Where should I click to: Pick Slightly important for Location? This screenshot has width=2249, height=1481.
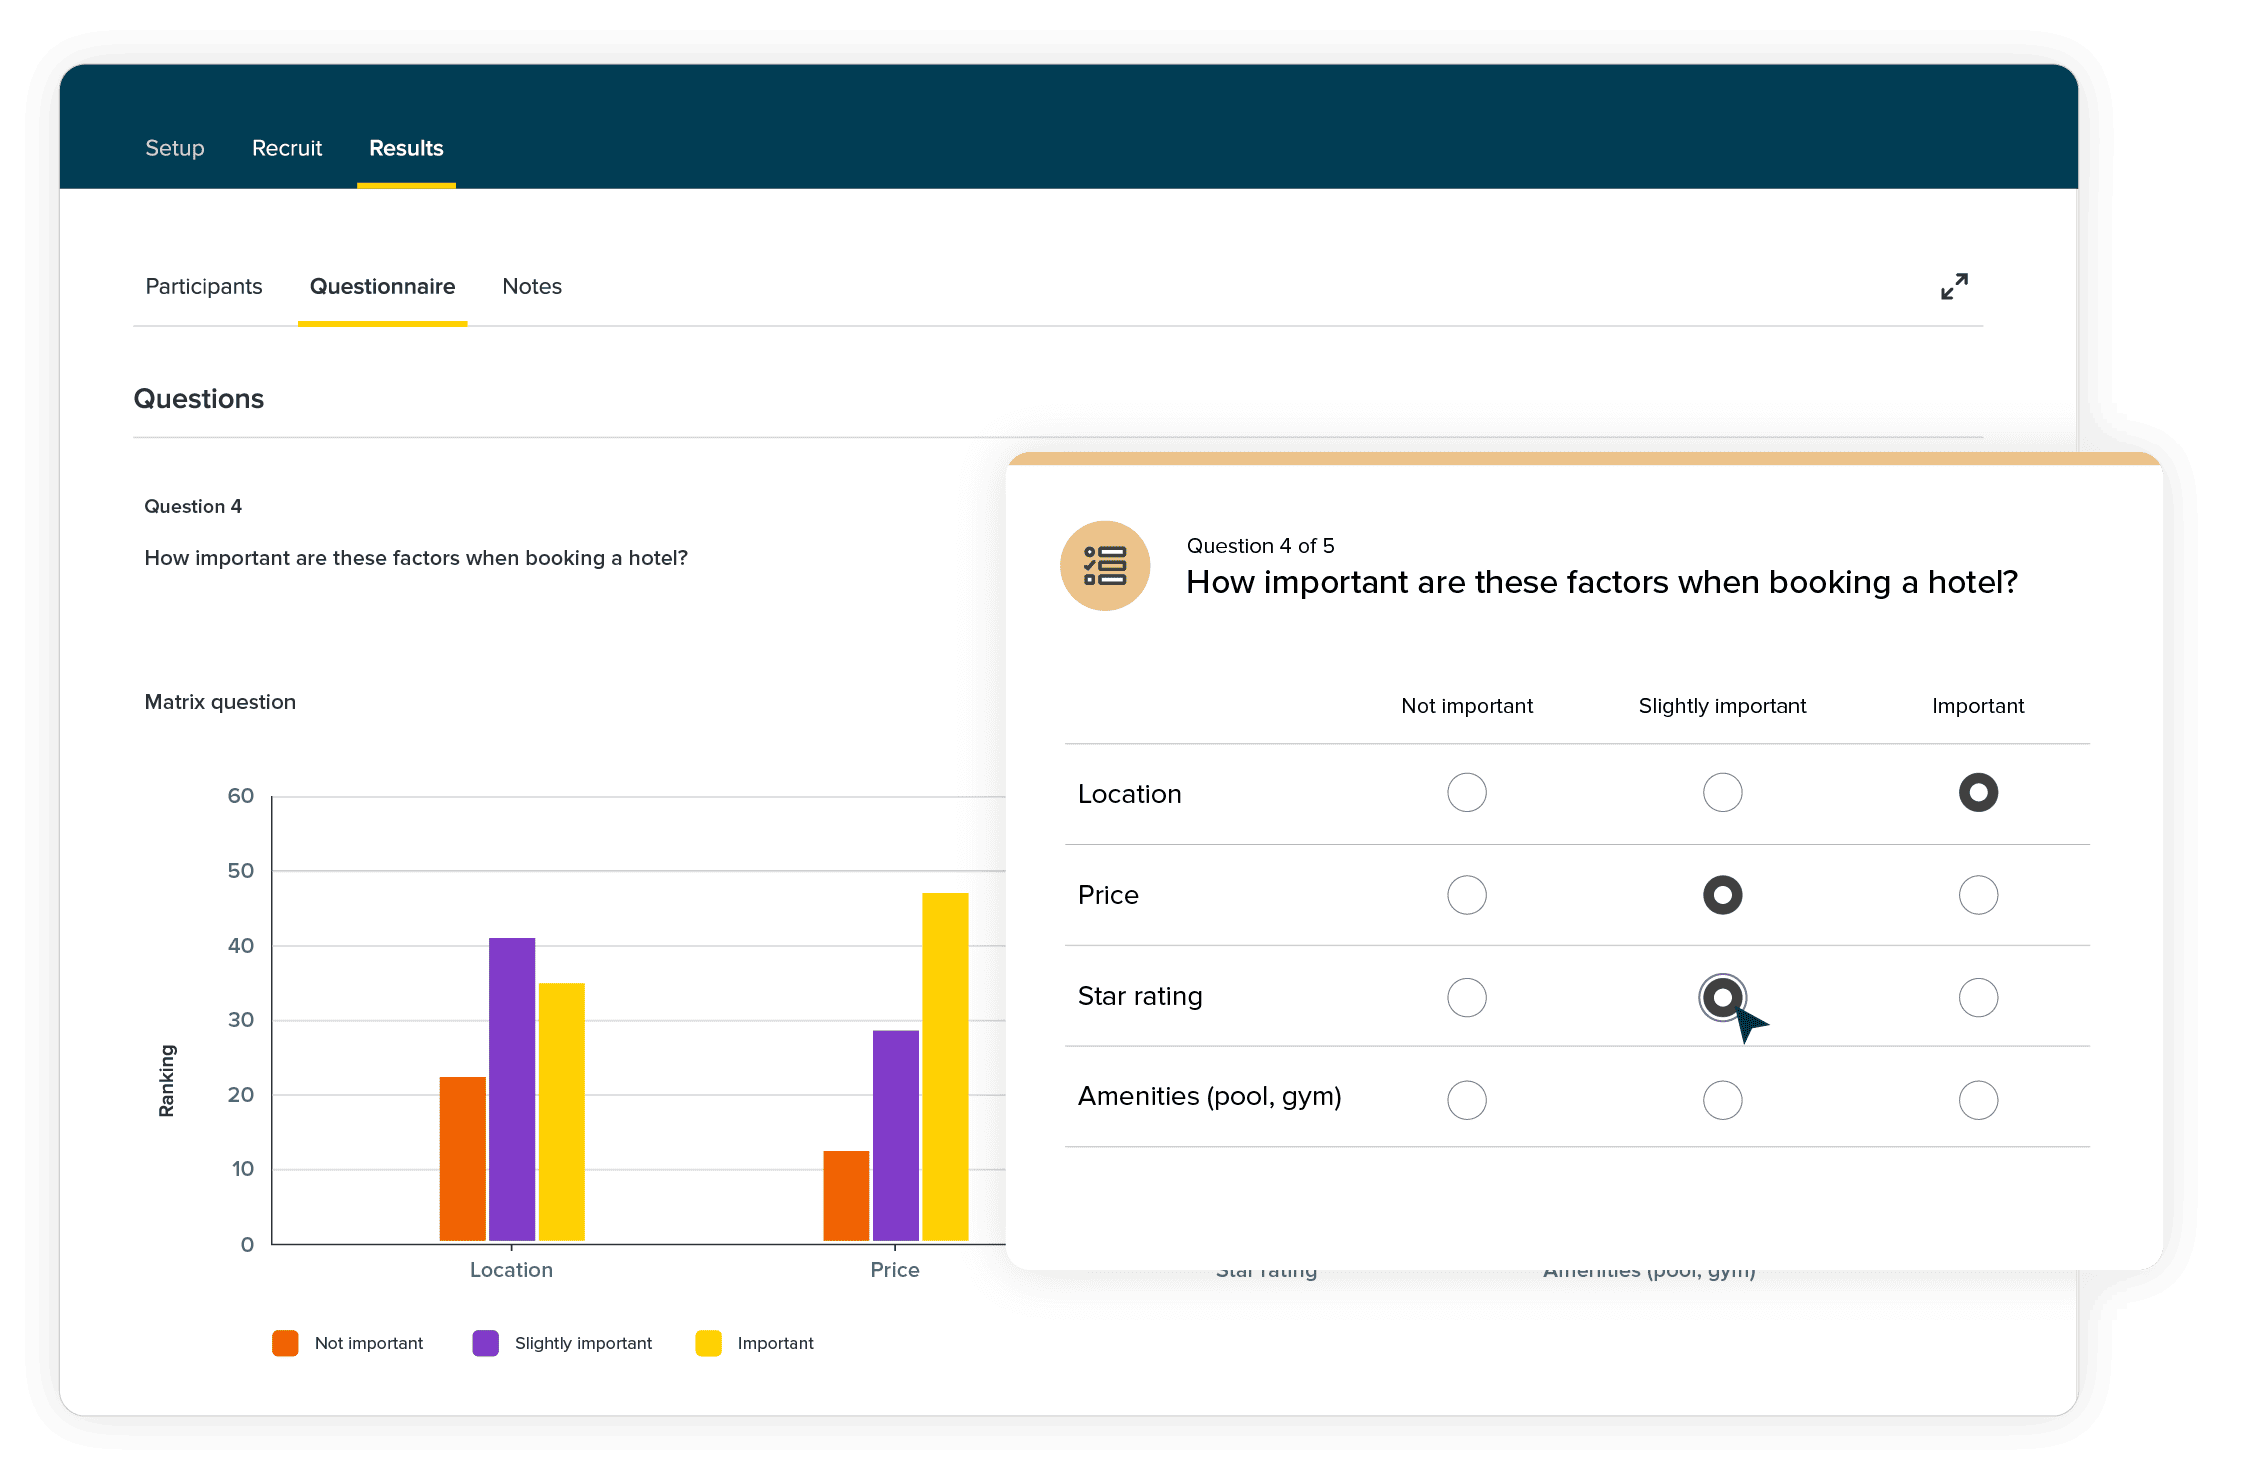(x=1722, y=793)
